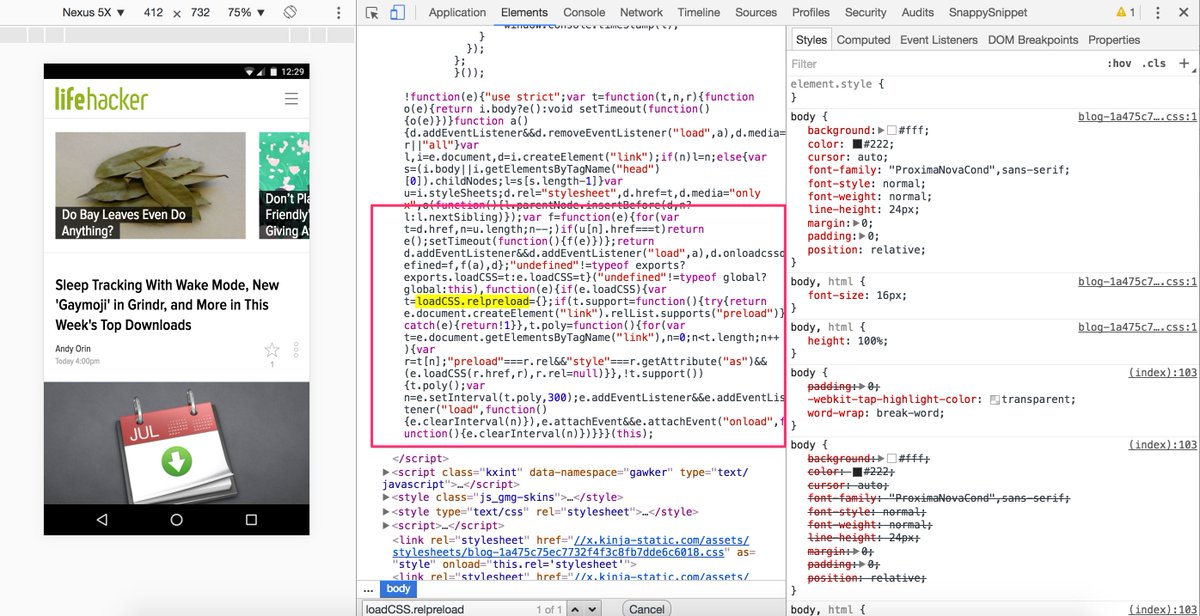Click the inspect element cursor icon

[372, 13]
